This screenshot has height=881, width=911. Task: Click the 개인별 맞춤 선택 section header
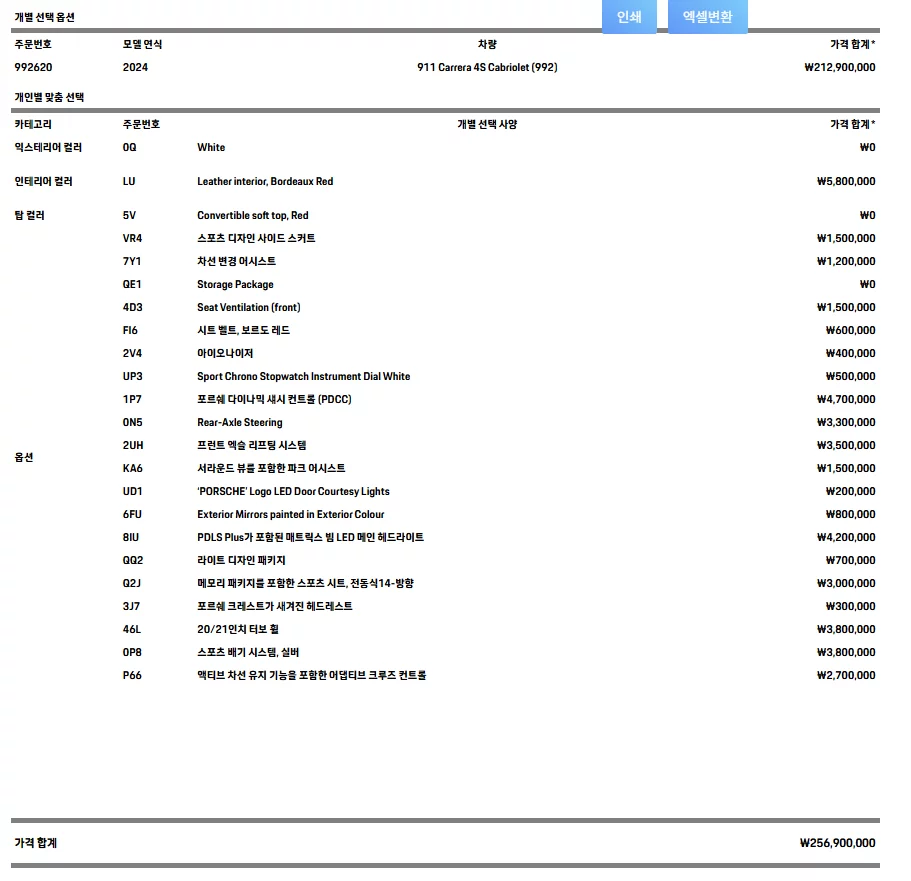coord(49,98)
